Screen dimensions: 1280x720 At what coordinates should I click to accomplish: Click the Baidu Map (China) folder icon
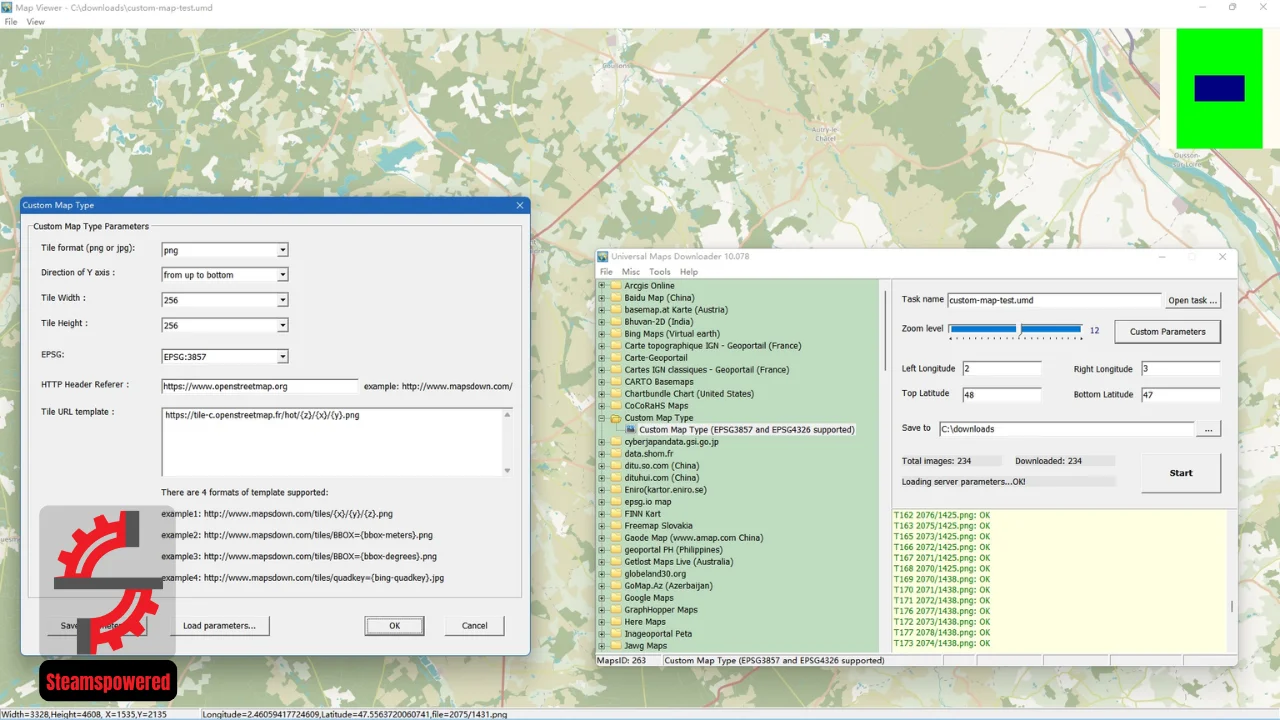[617, 298]
